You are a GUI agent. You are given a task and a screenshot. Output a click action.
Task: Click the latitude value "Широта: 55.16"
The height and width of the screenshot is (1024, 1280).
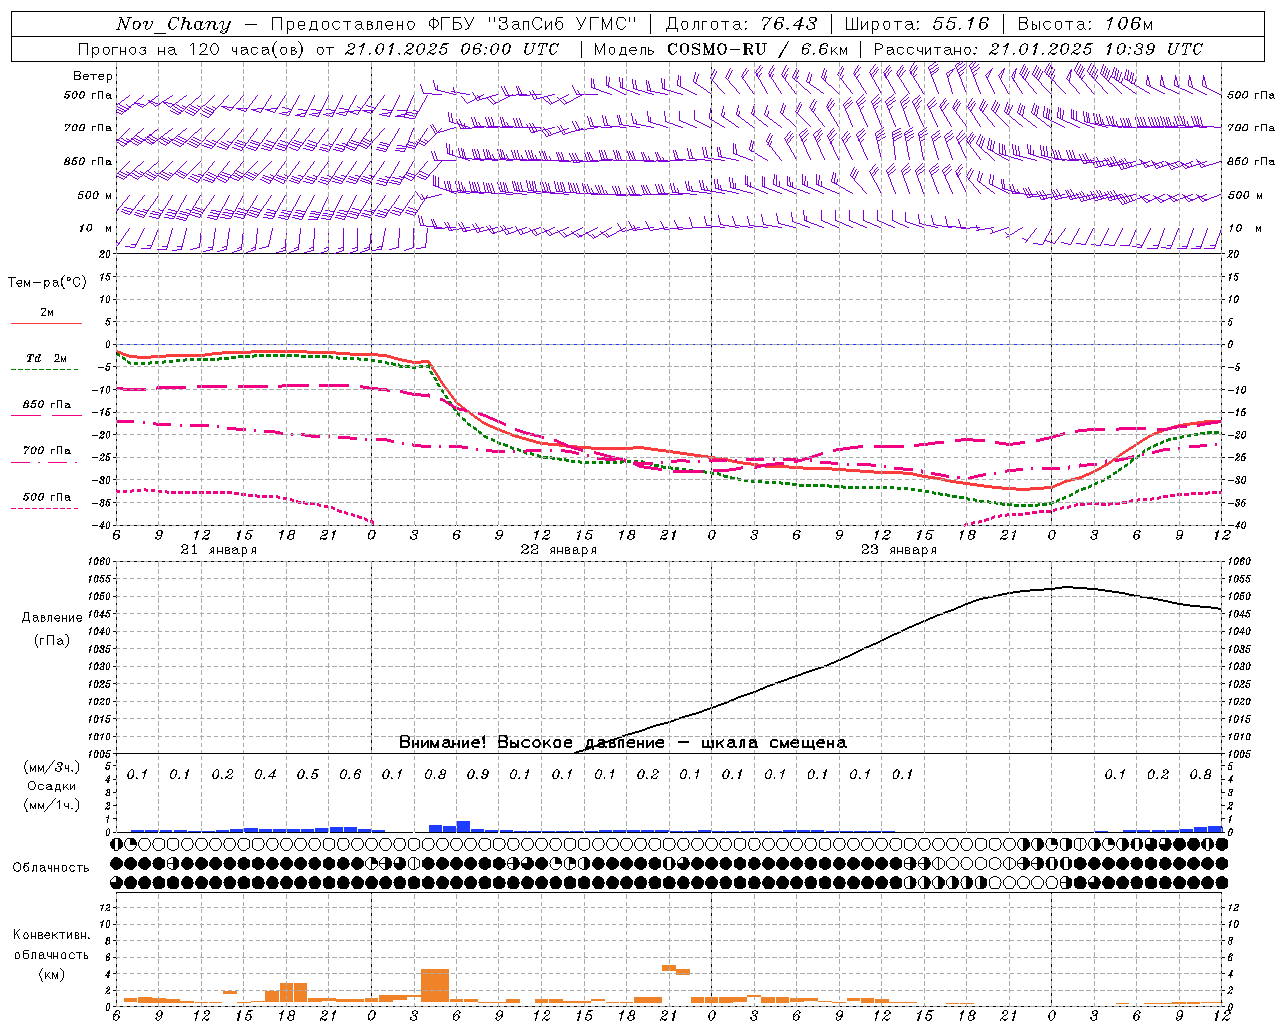[x=917, y=24]
